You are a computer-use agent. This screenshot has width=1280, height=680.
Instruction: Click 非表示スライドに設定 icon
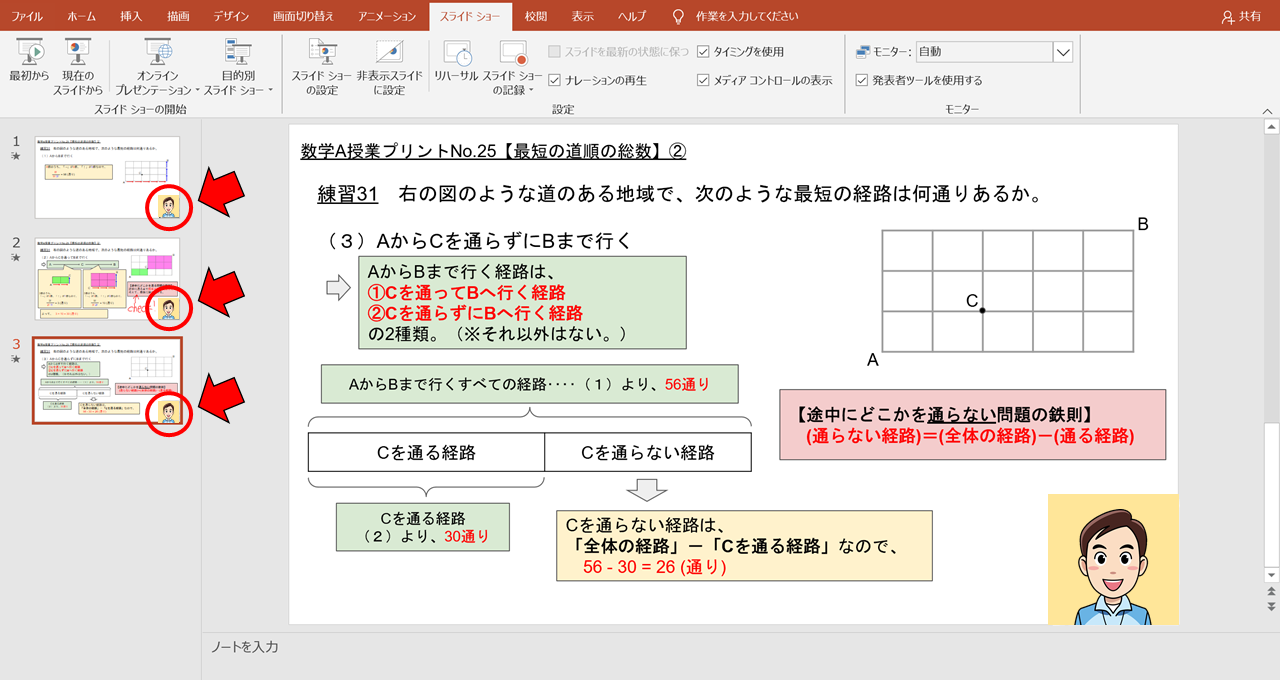(x=388, y=52)
